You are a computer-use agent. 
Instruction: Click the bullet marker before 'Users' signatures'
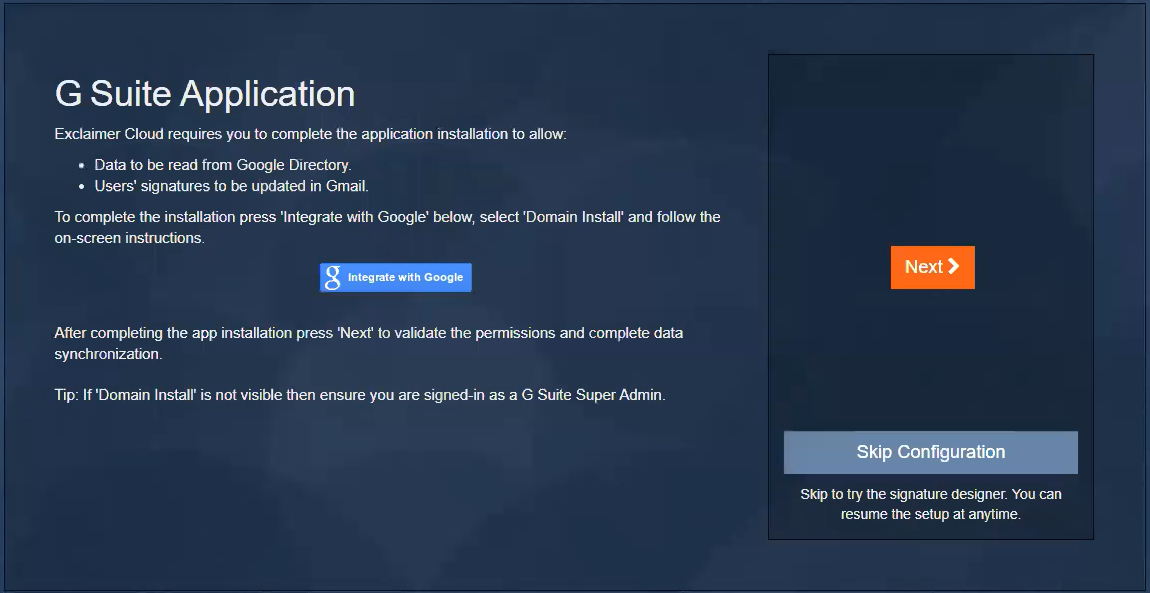click(82, 186)
